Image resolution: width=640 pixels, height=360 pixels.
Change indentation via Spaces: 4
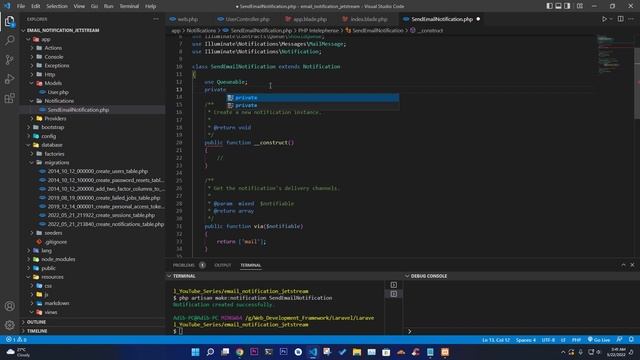coord(525,340)
